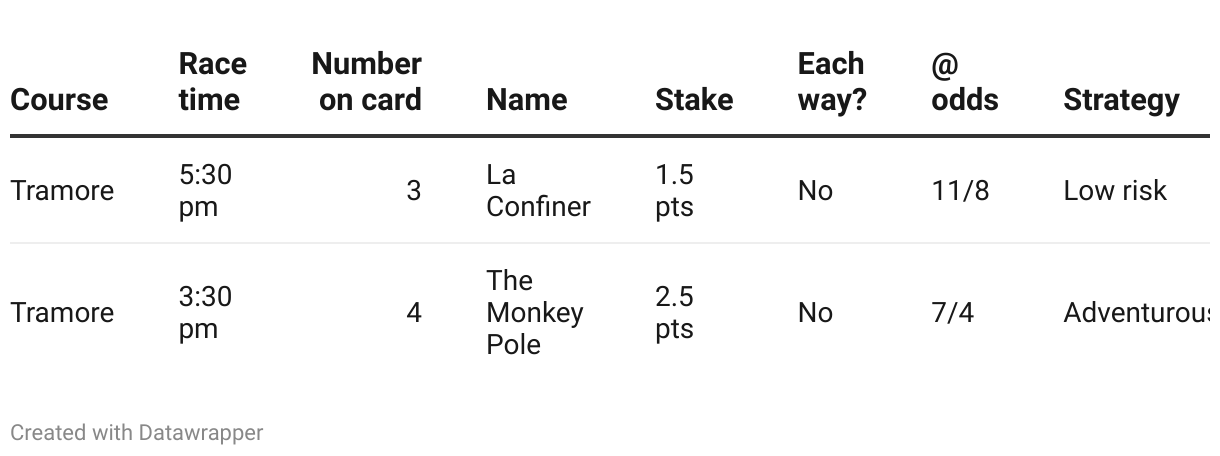Select the 7/4 odds cell

tap(952, 313)
